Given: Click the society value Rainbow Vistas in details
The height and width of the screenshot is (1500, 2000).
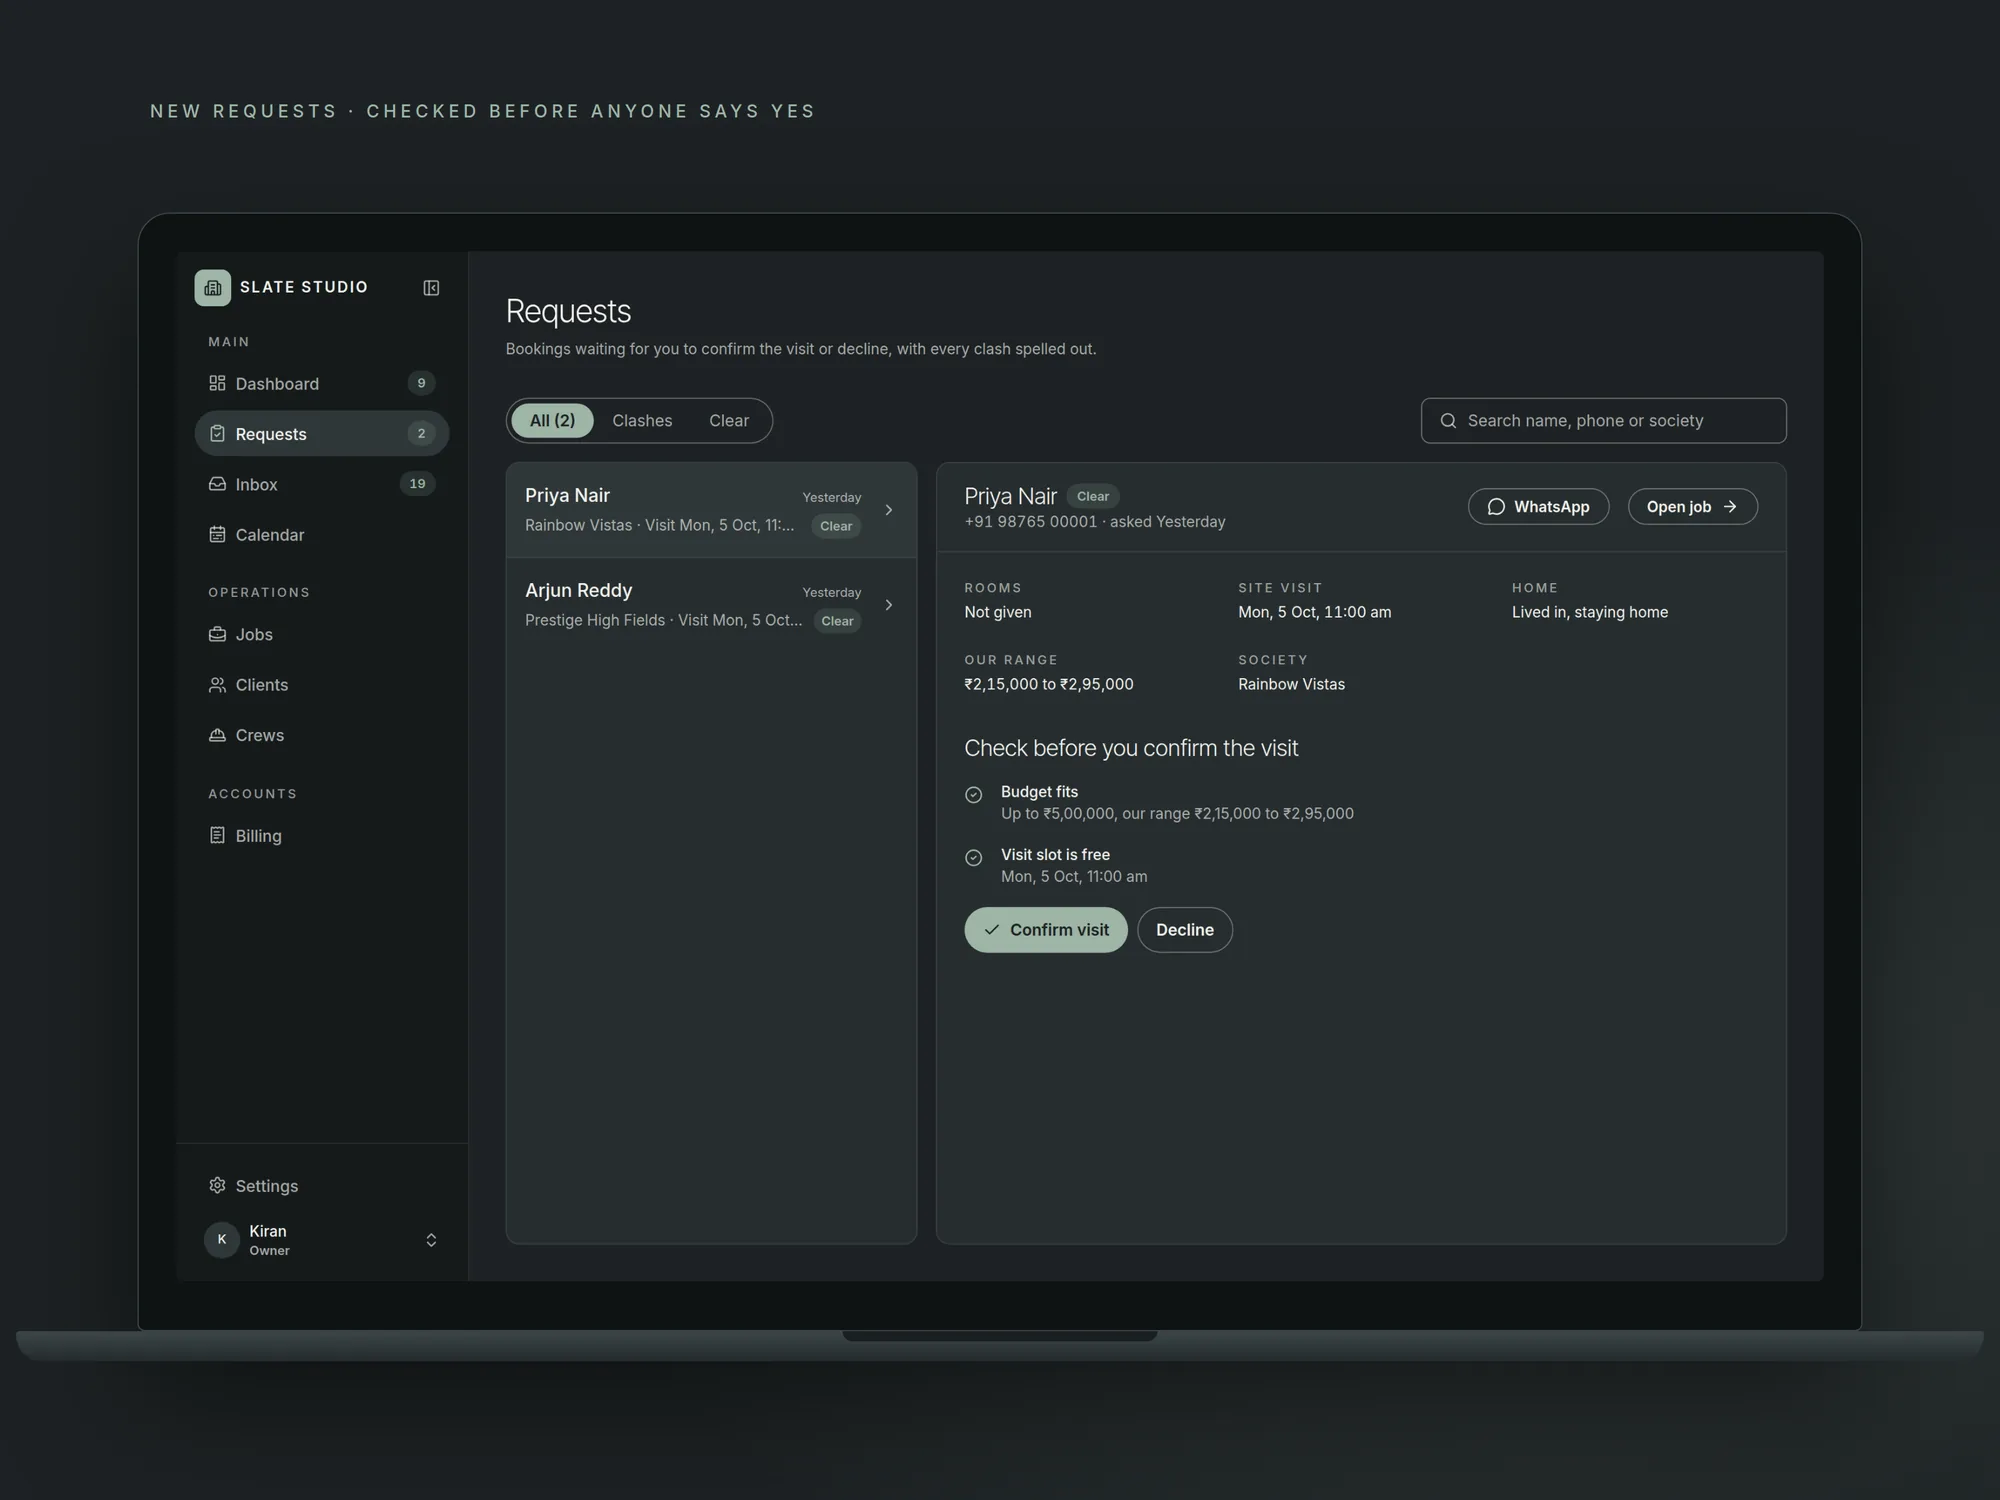Looking at the screenshot, I should coord(1291,684).
